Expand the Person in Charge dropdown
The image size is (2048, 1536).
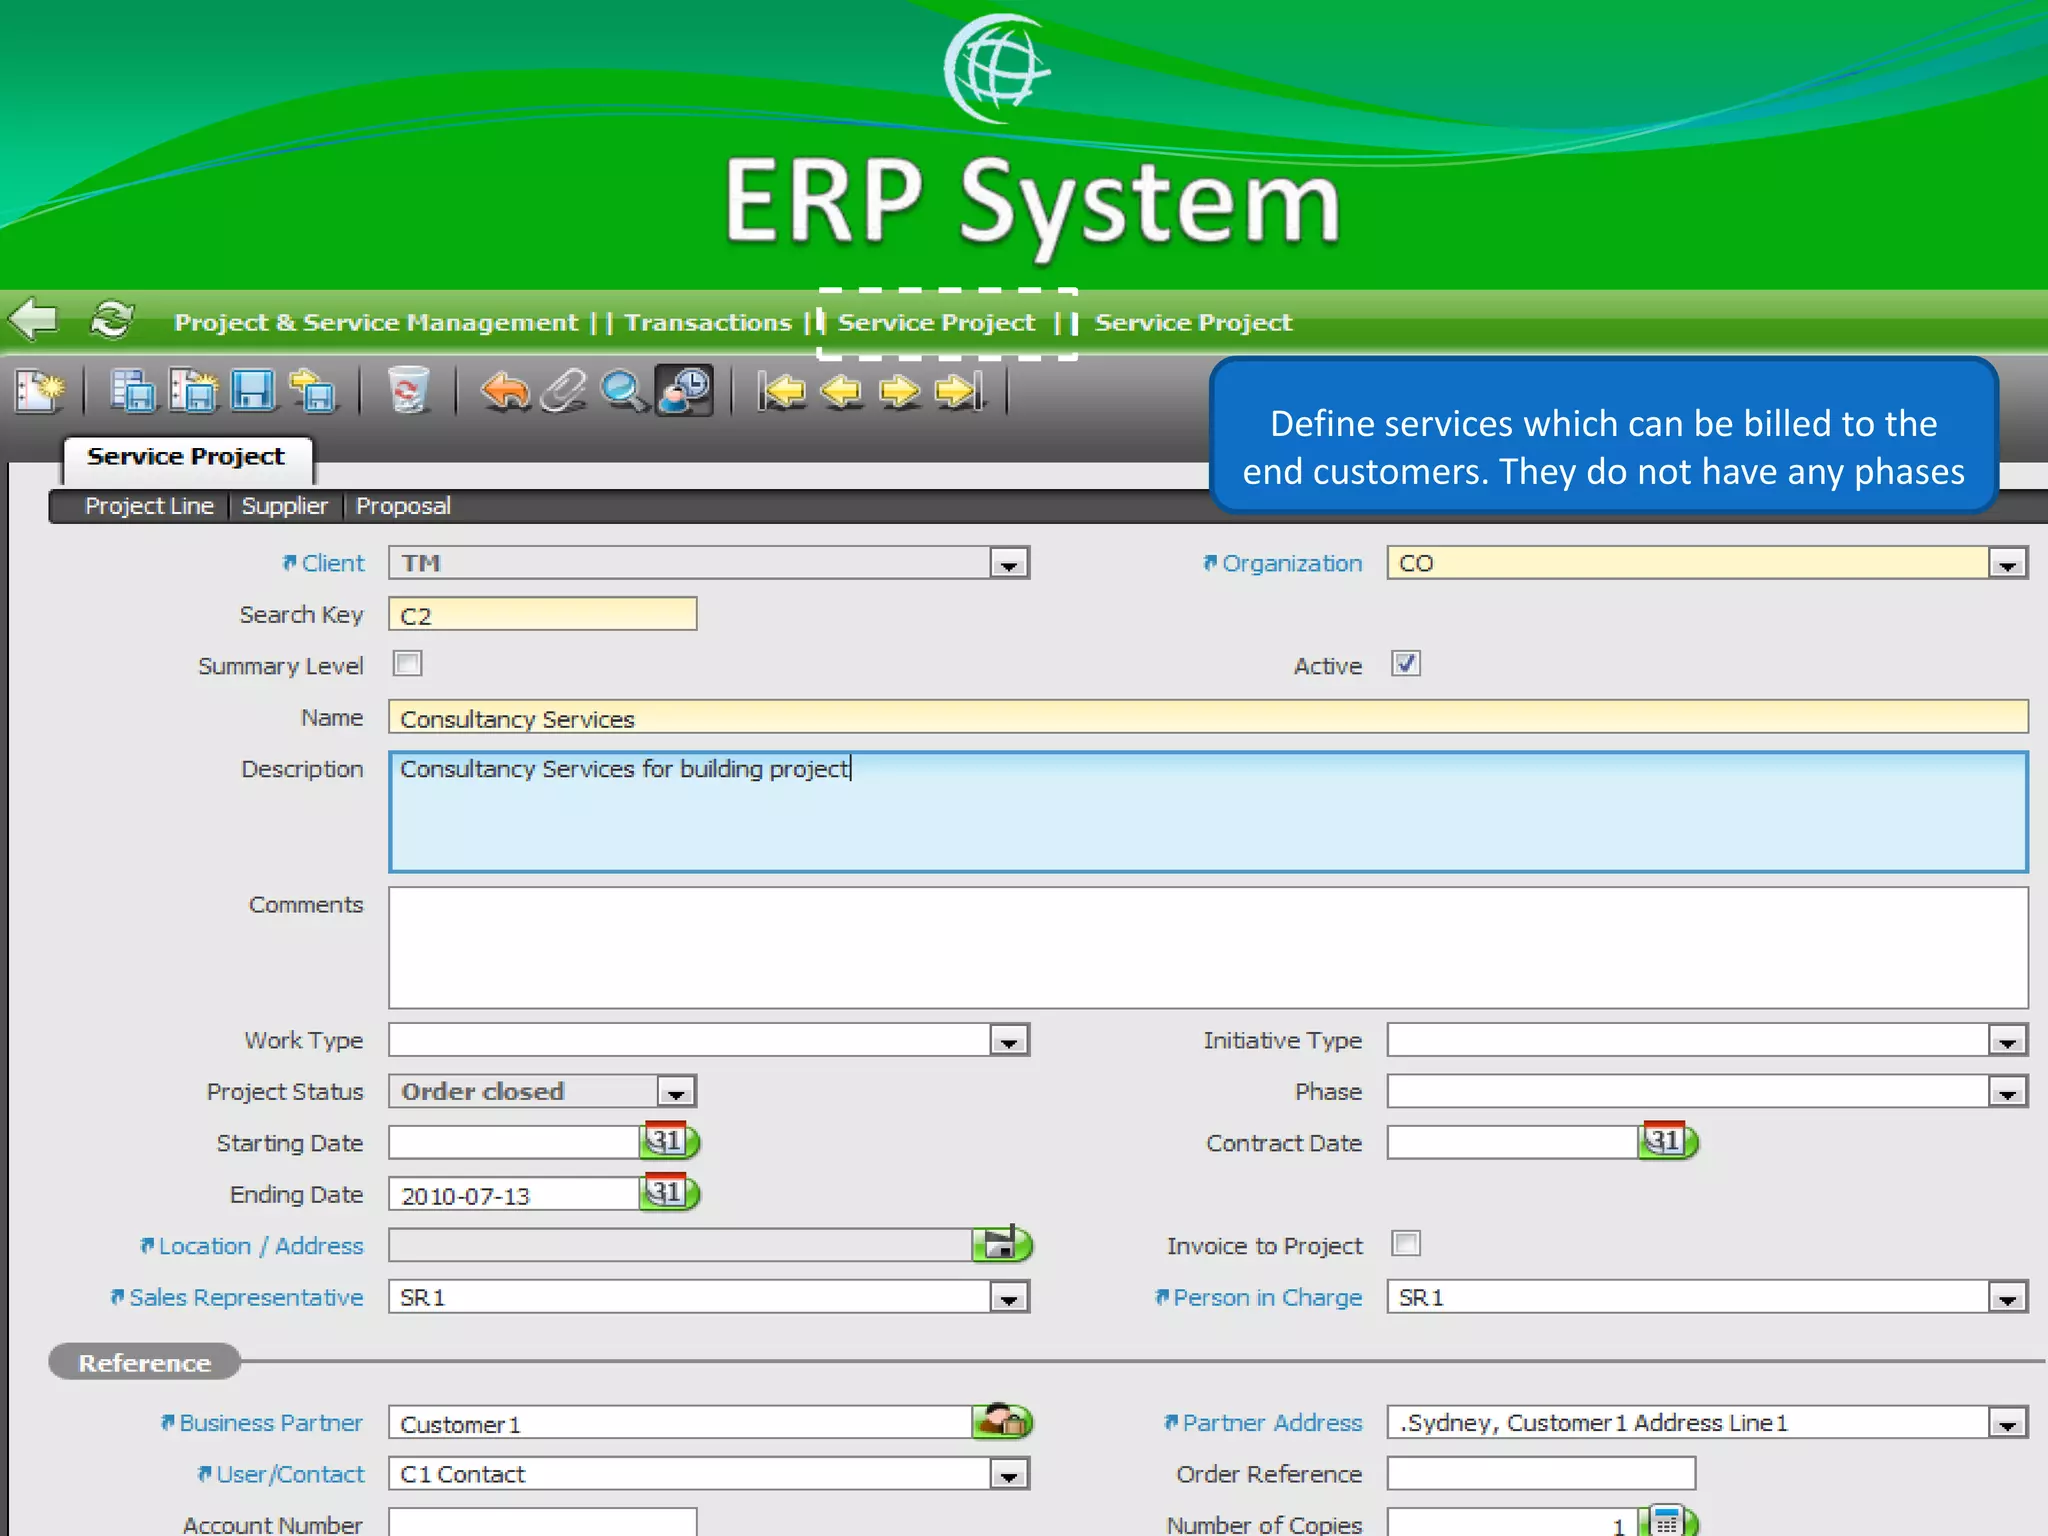[x=2007, y=1298]
